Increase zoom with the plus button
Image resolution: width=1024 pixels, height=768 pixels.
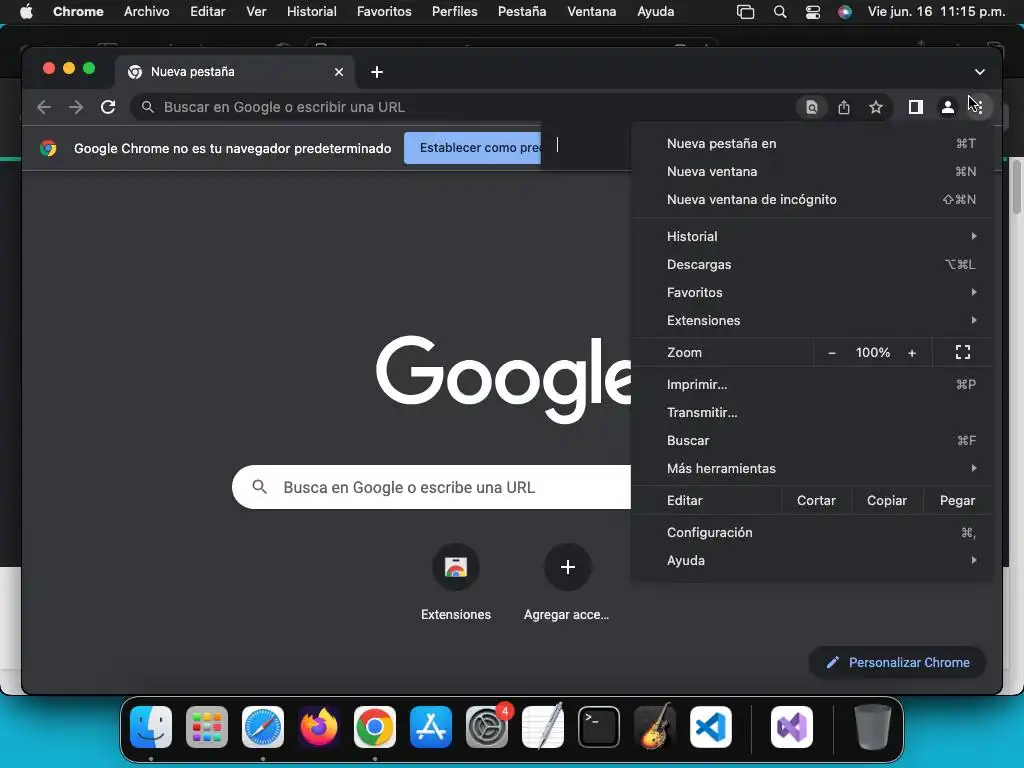912,353
